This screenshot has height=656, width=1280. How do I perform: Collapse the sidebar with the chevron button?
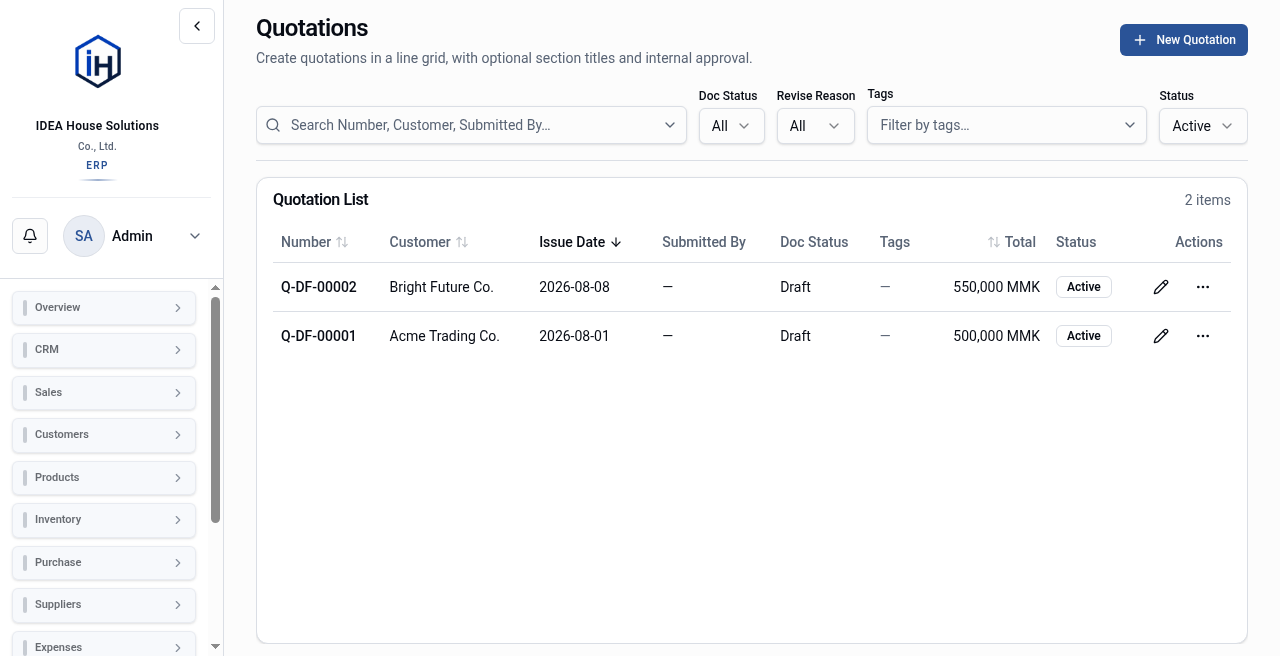(197, 26)
